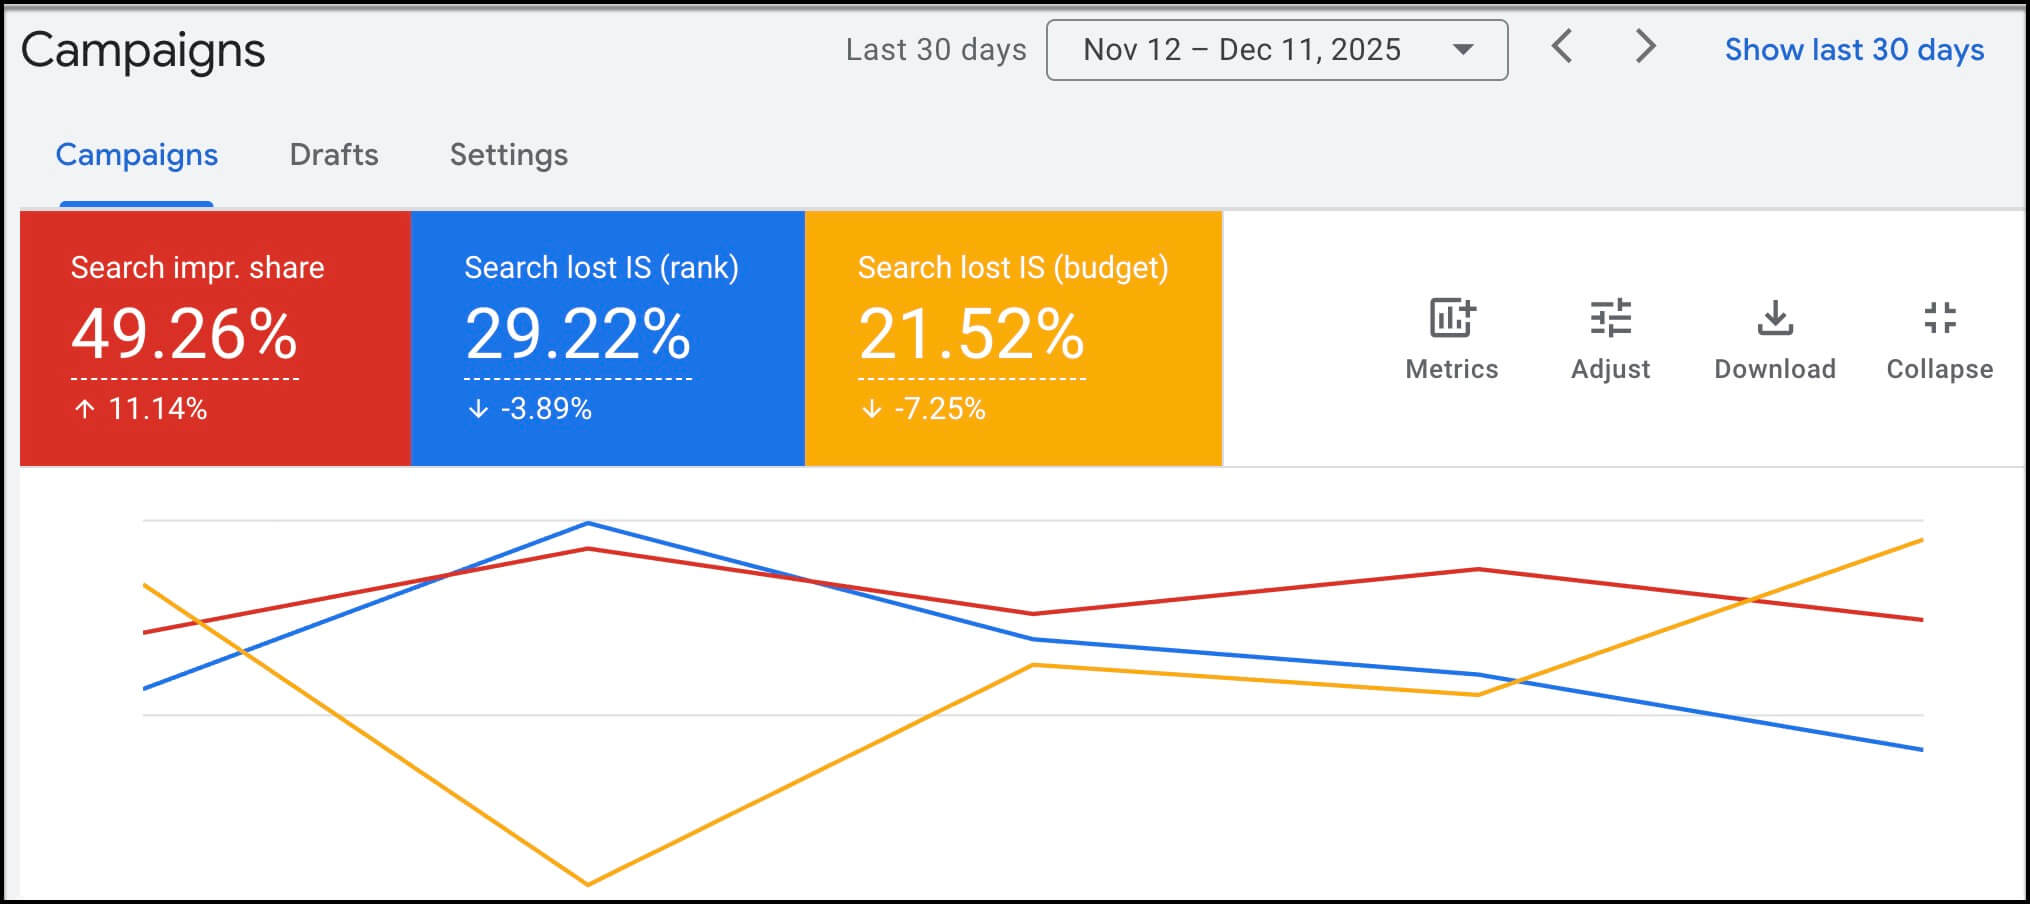Viewport: 2030px width, 904px height.
Task: Click the Campaigns page heading
Action: pyautogui.click(x=143, y=50)
